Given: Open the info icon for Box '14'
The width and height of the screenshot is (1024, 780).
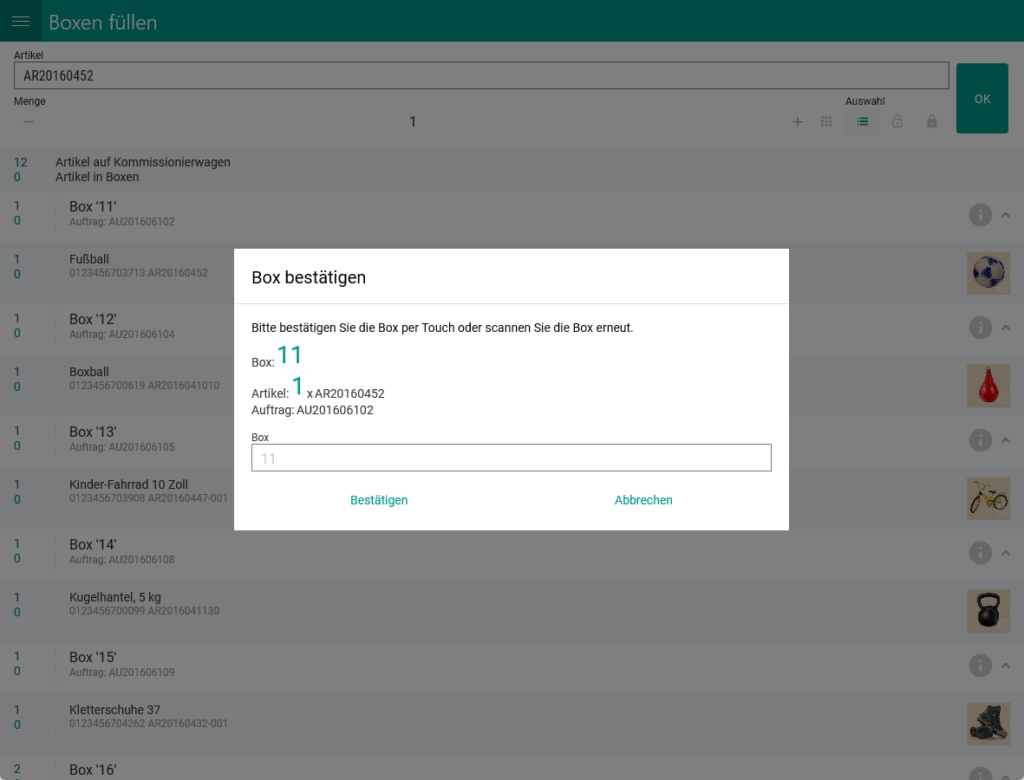Looking at the screenshot, I should coord(980,552).
